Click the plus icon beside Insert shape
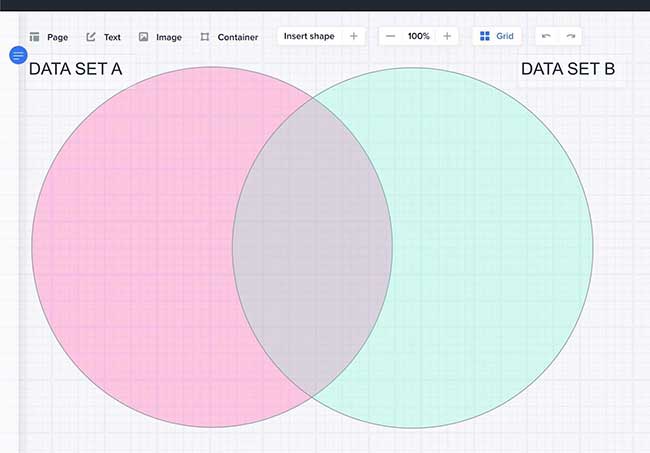Viewport: 650px width, 453px height. (x=353, y=36)
